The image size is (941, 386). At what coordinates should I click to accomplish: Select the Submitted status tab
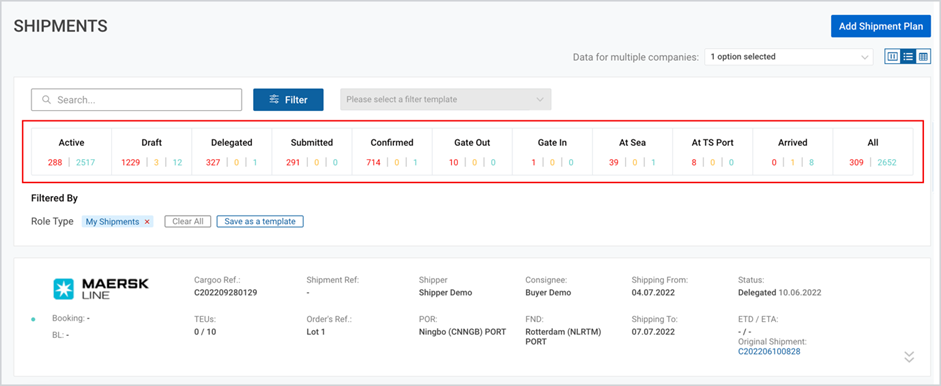click(312, 152)
